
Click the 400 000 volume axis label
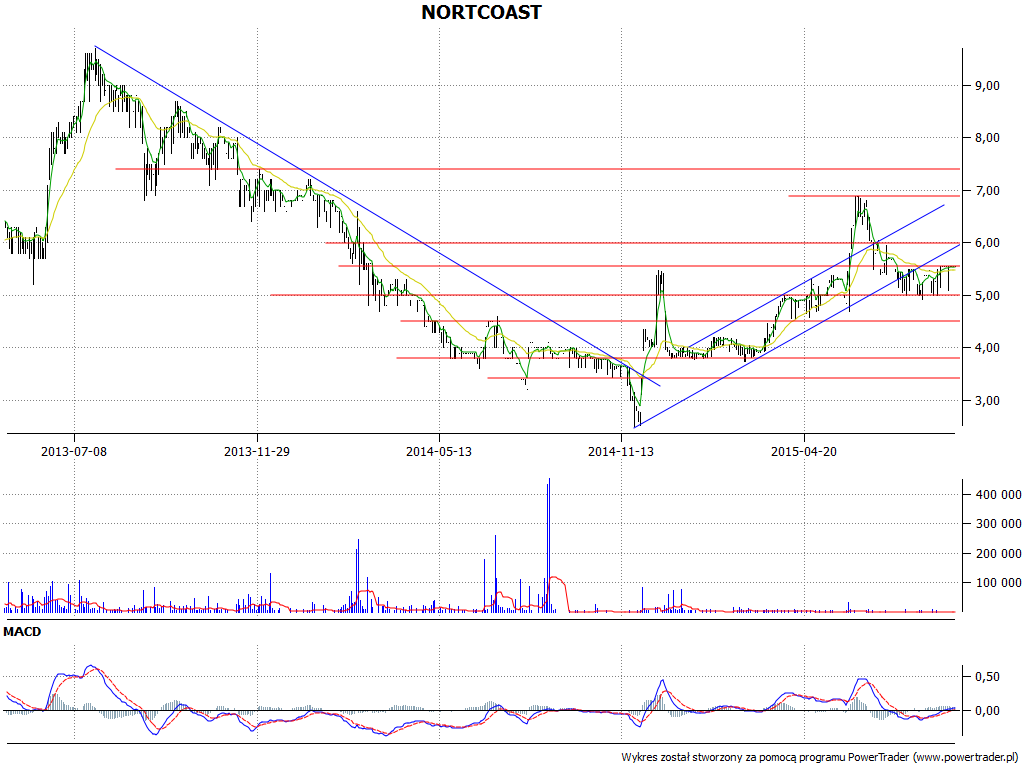tap(998, 495)
